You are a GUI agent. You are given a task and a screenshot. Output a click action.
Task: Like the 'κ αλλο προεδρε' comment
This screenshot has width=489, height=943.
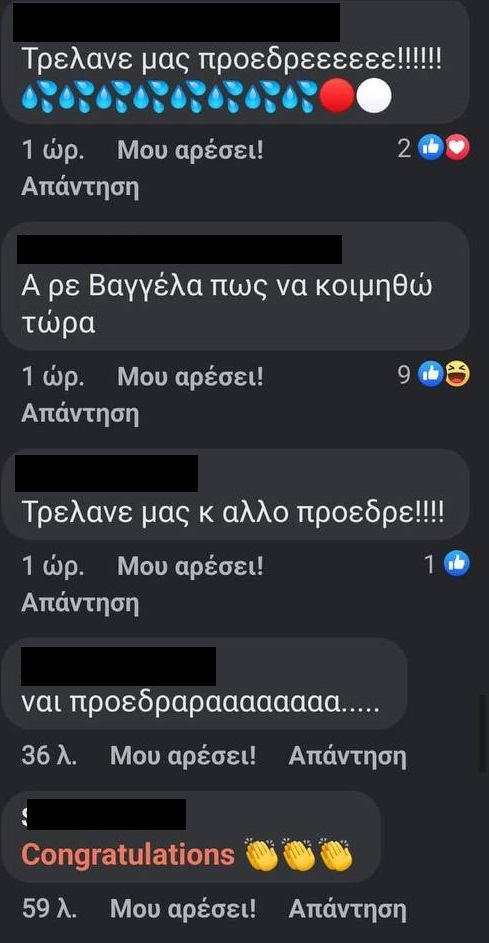click(x=190, y=566)
